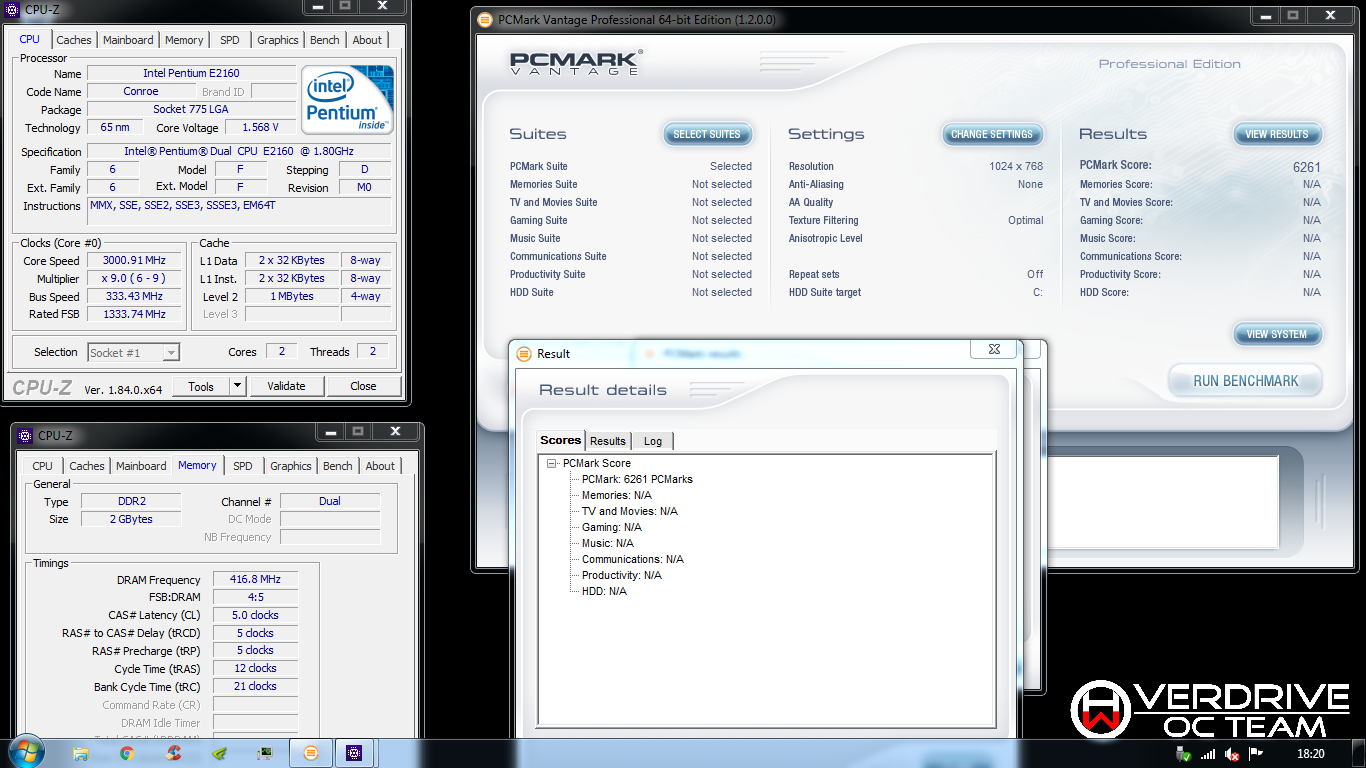Open the network signal tray icon
1366x768 pixels.
[1208, 754]
